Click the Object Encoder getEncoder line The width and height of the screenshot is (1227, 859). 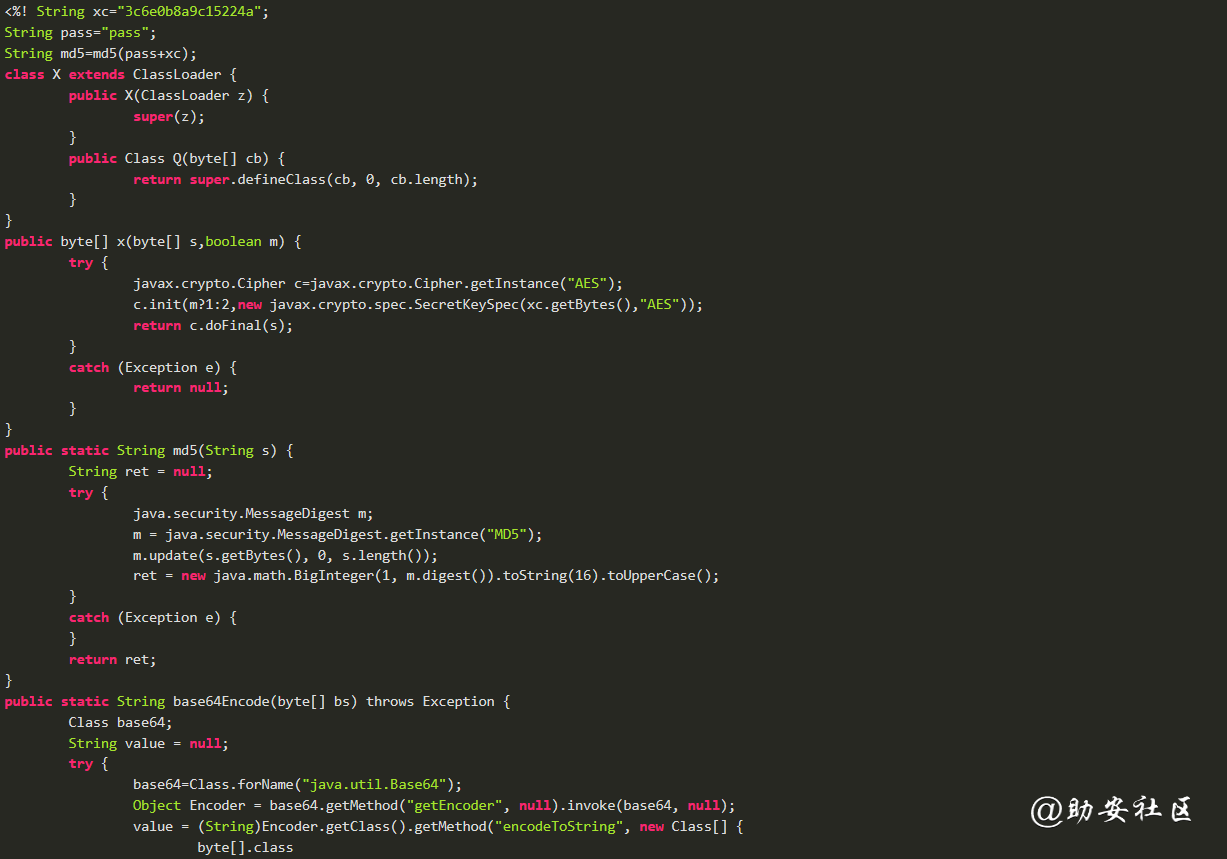[x=434, y=805]
